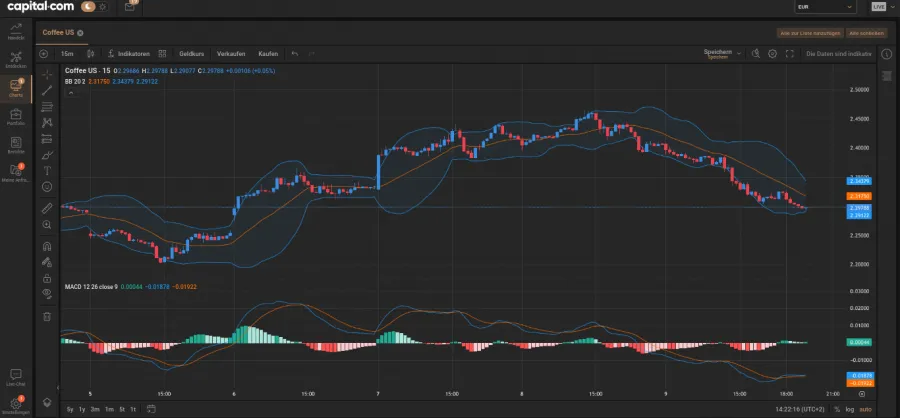Screen dimensions: 900x418
Task: Toggle log scale on price axis
Action: (850, 409)
